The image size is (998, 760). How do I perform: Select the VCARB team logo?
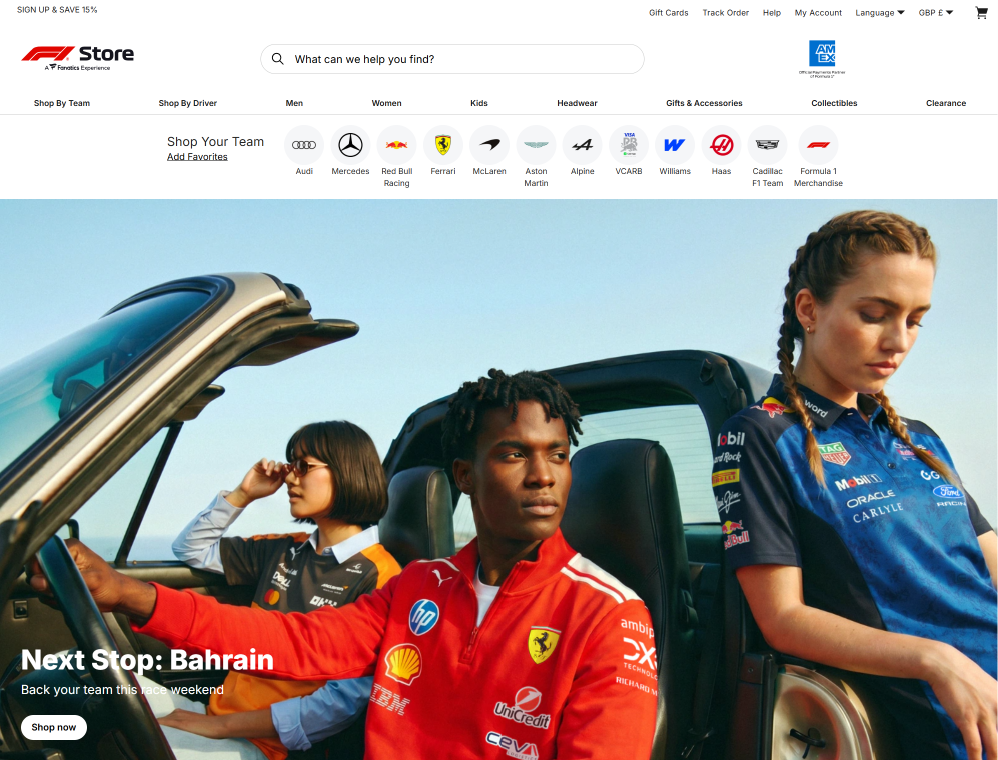pos(629,145)
